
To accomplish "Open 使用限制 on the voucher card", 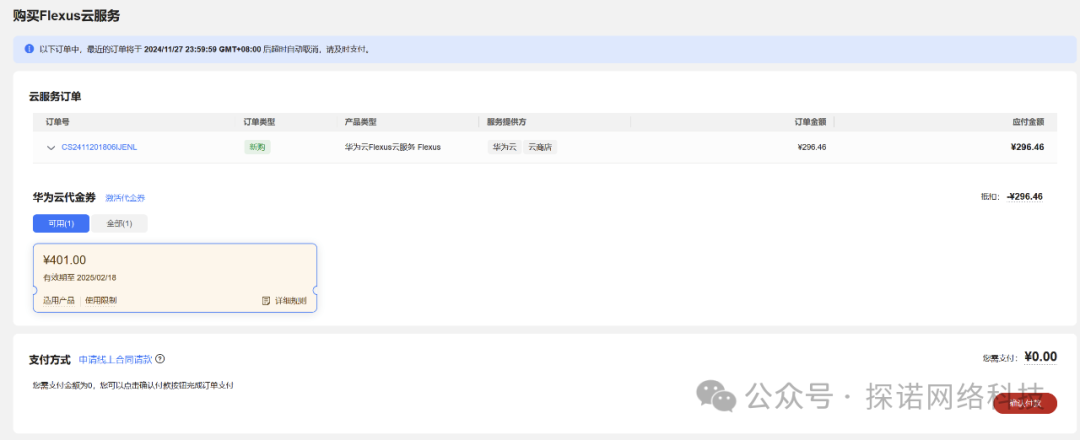I will pos(101,301).
